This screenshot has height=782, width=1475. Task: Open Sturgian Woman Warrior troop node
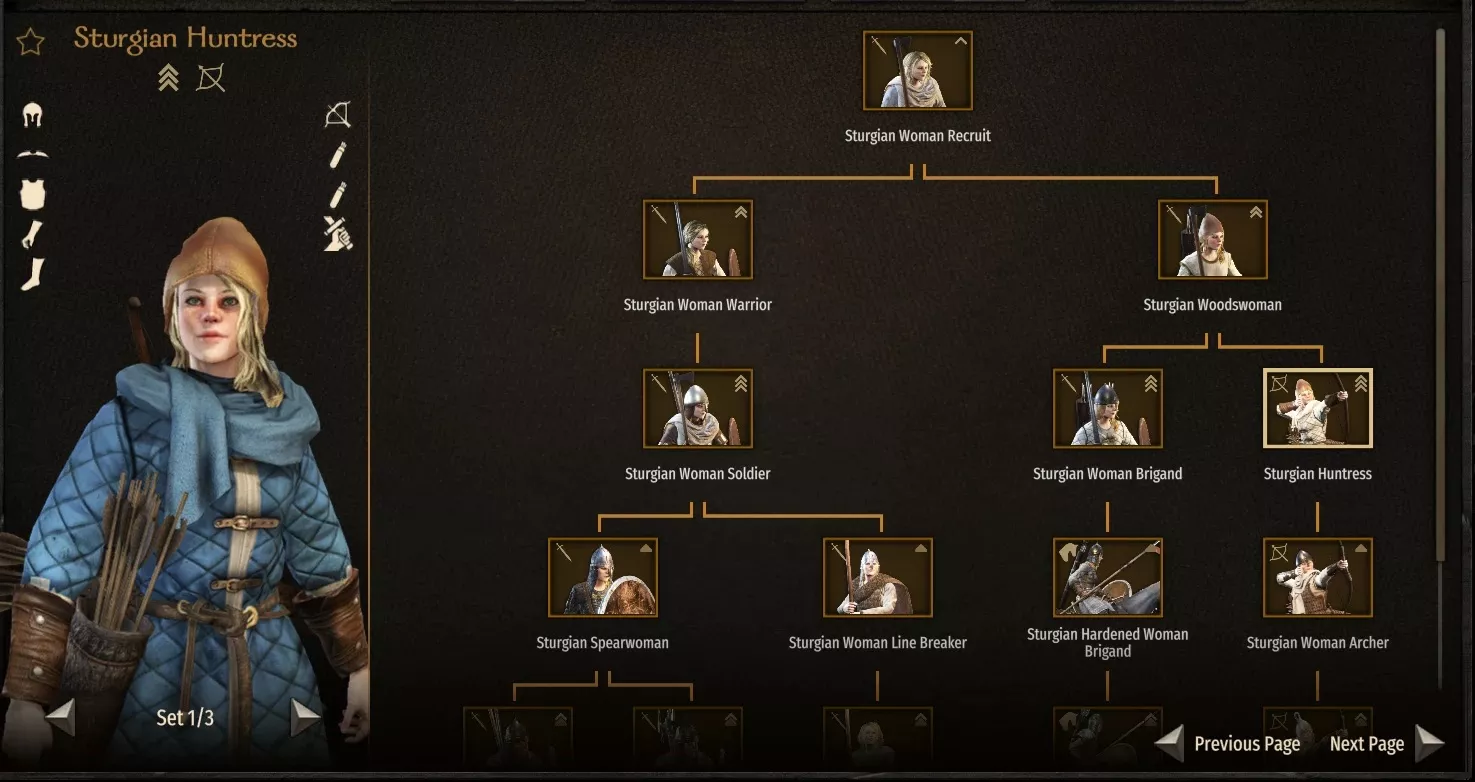coord(698,239)
